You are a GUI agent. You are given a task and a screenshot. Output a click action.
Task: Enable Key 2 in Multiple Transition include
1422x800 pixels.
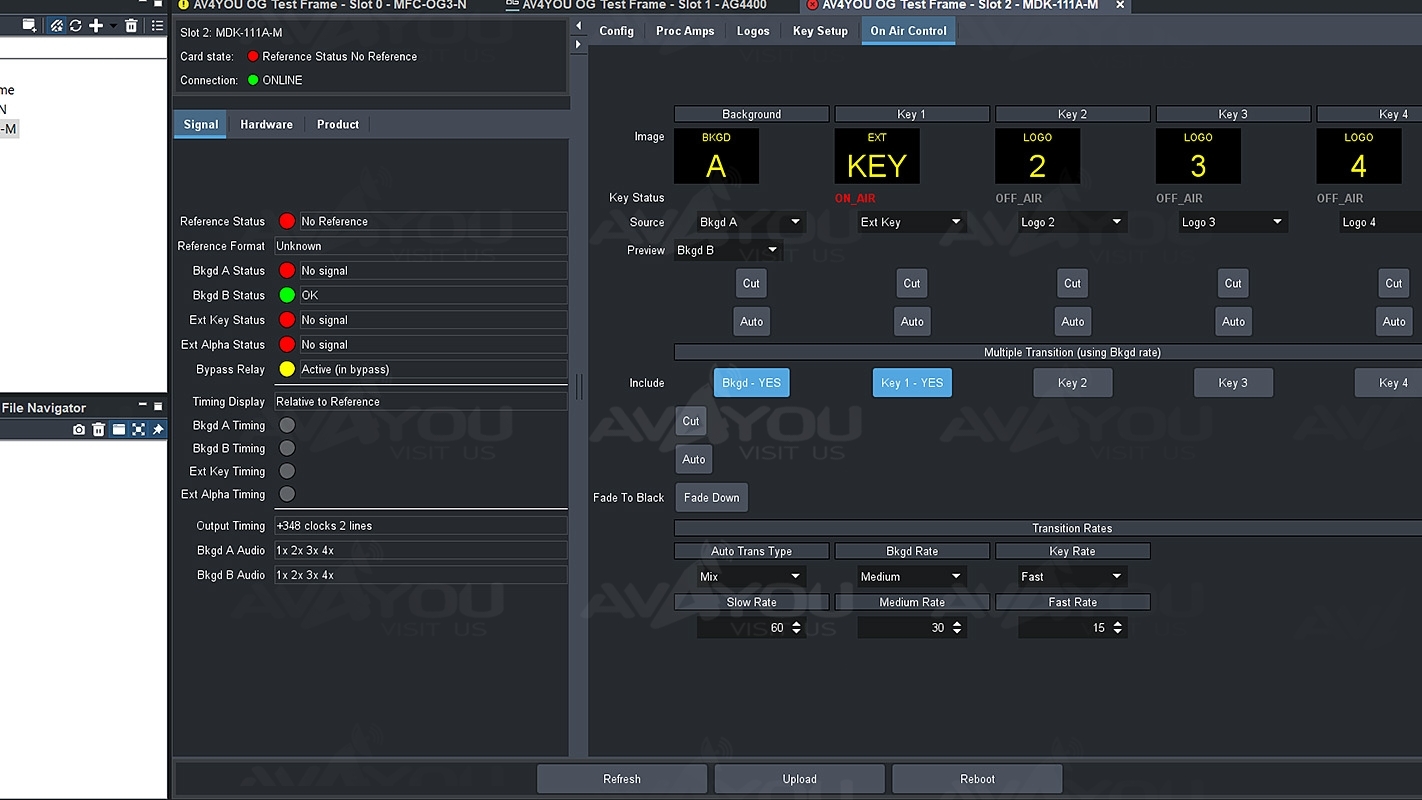pyautogui.click(x=1072, y=383)
